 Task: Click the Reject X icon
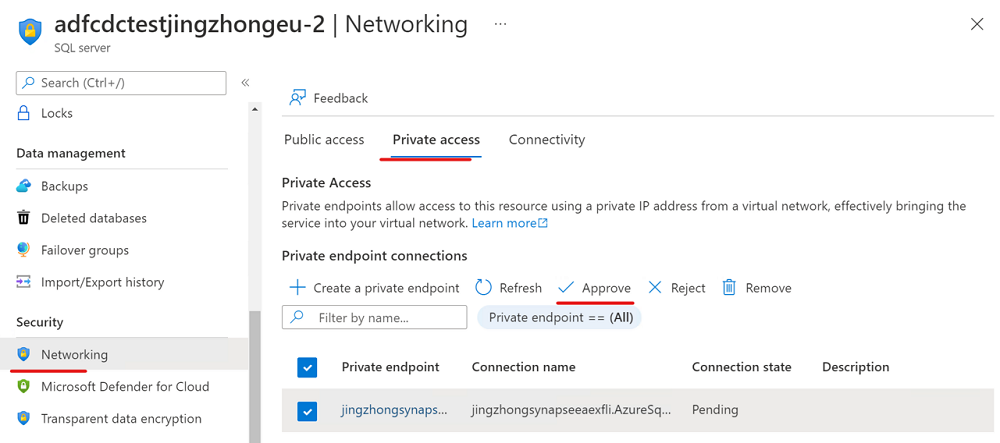tap(655, 287)
